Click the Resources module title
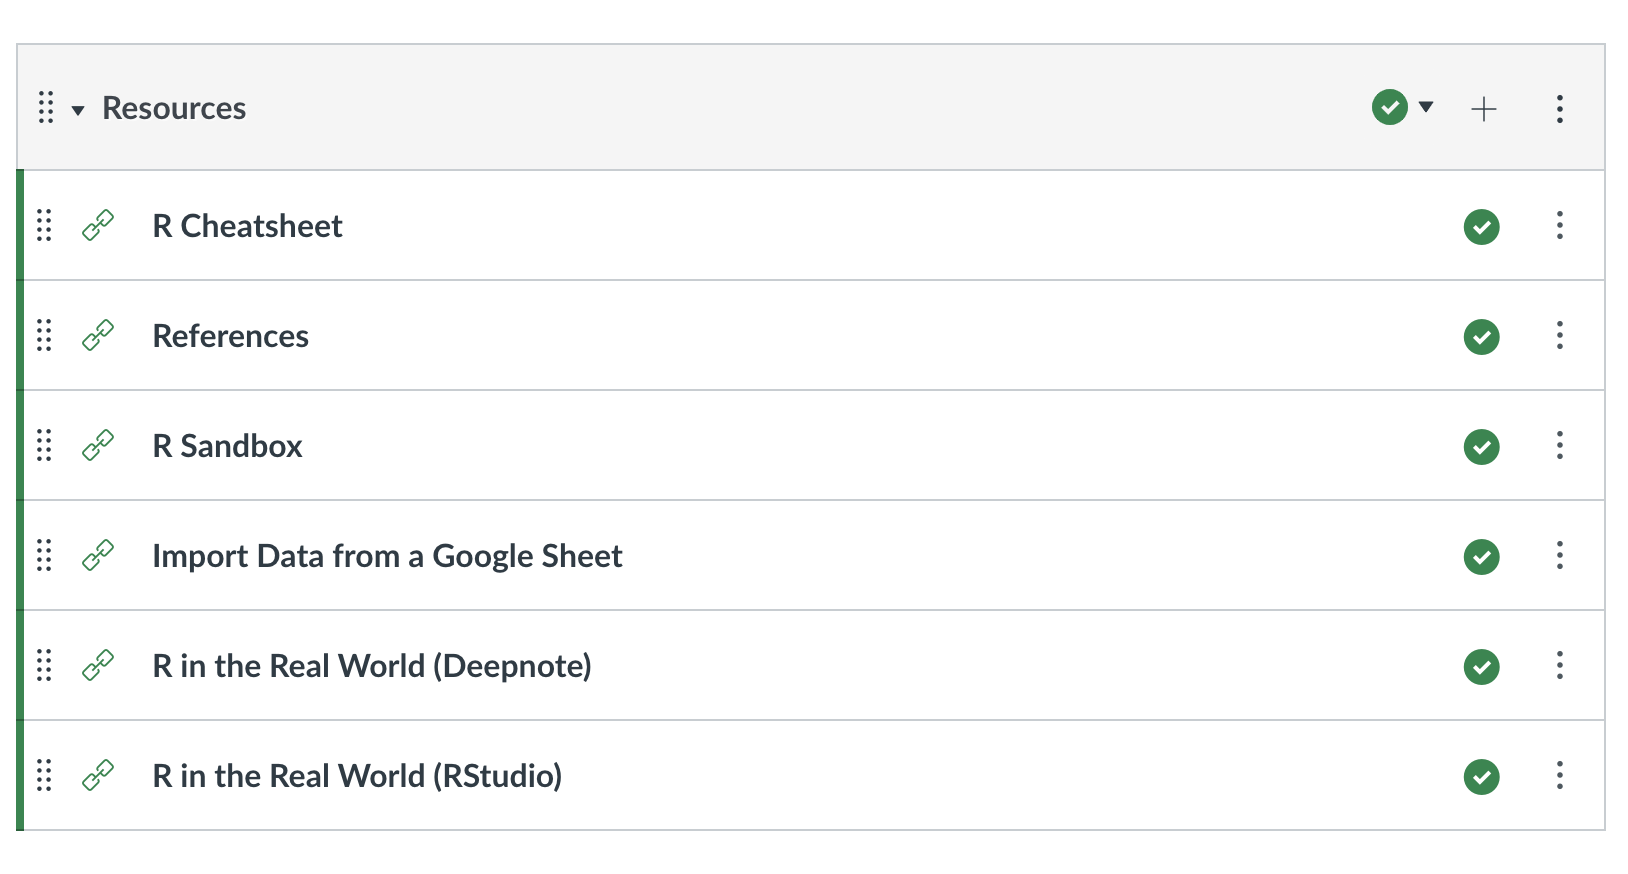 [x=174, y=108]
